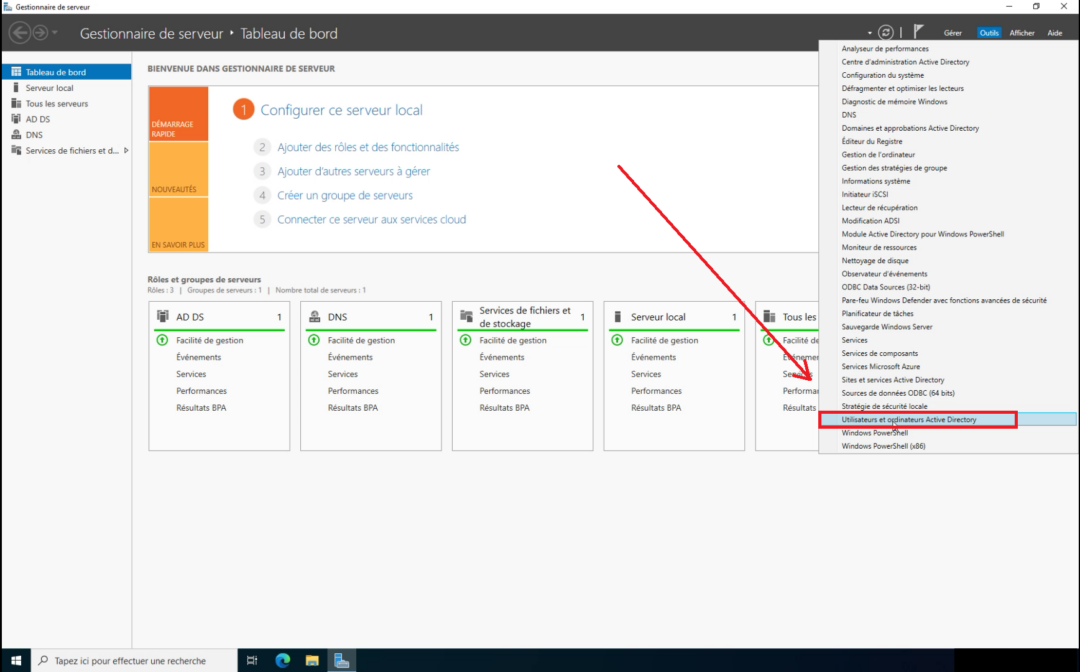Click the back navigation arrow
This screenshot has width=1080, height=672.
click(x=18, y=32)
